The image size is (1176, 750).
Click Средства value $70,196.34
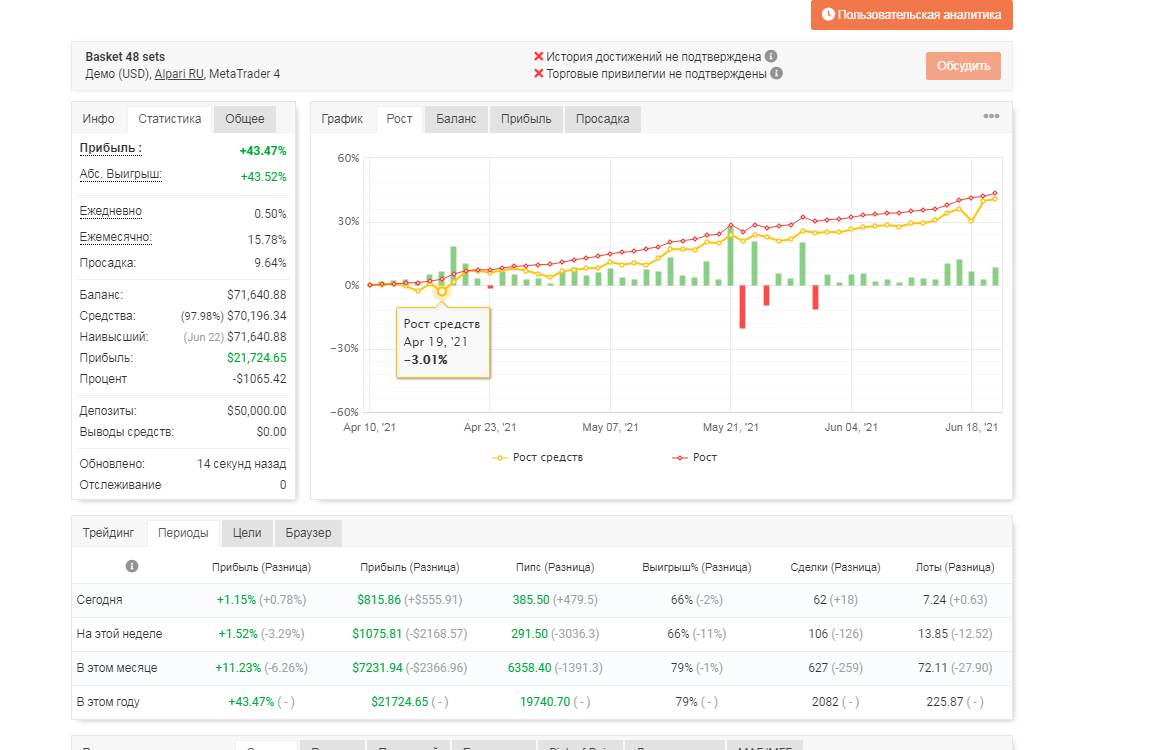point(256,316)
